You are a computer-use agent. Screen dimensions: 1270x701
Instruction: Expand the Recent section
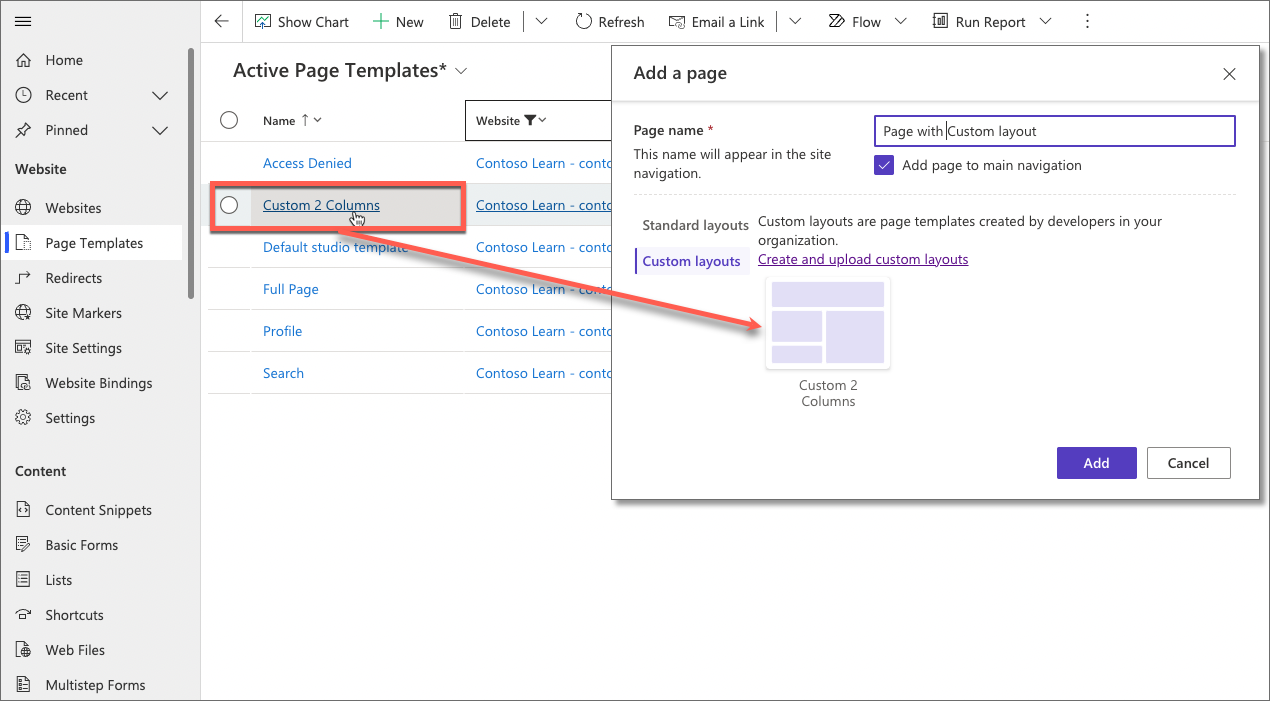tap(159, 94)
